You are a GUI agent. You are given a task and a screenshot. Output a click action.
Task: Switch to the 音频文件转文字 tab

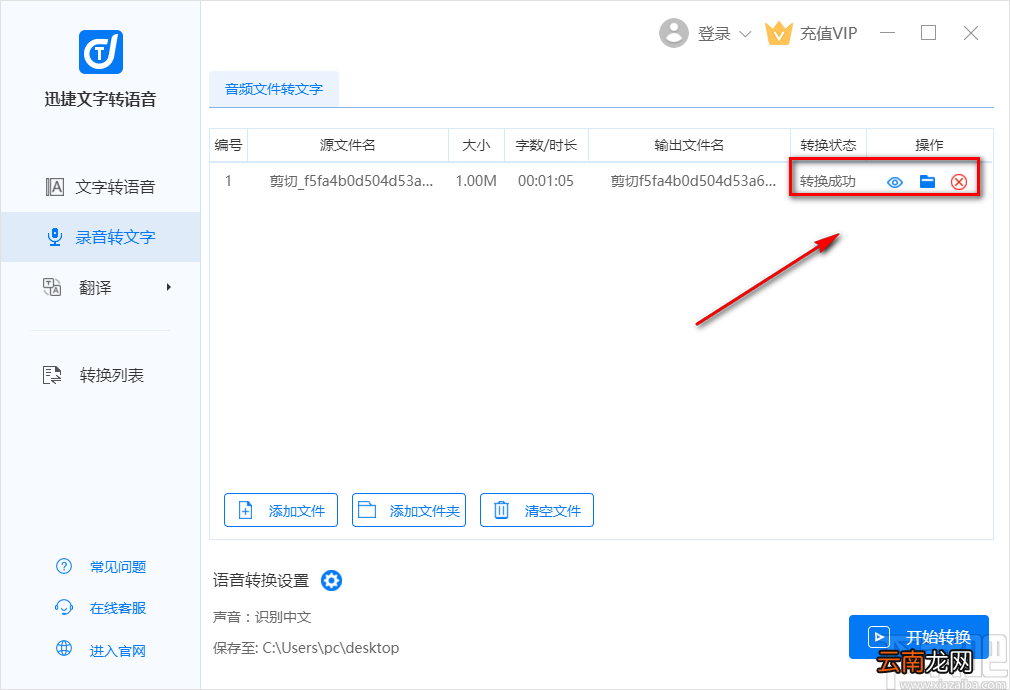[274, 89]
